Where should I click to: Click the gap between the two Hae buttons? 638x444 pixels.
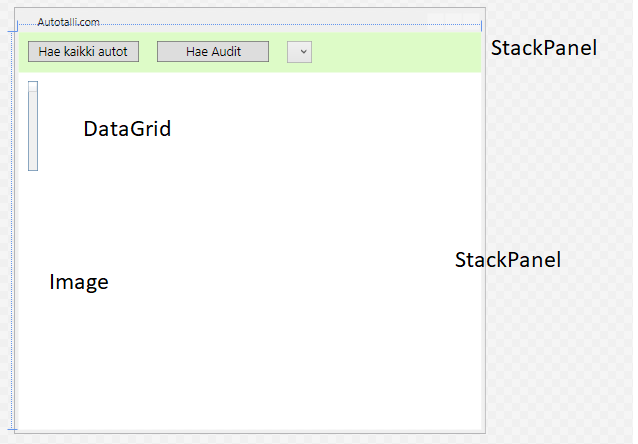point(148,52)
